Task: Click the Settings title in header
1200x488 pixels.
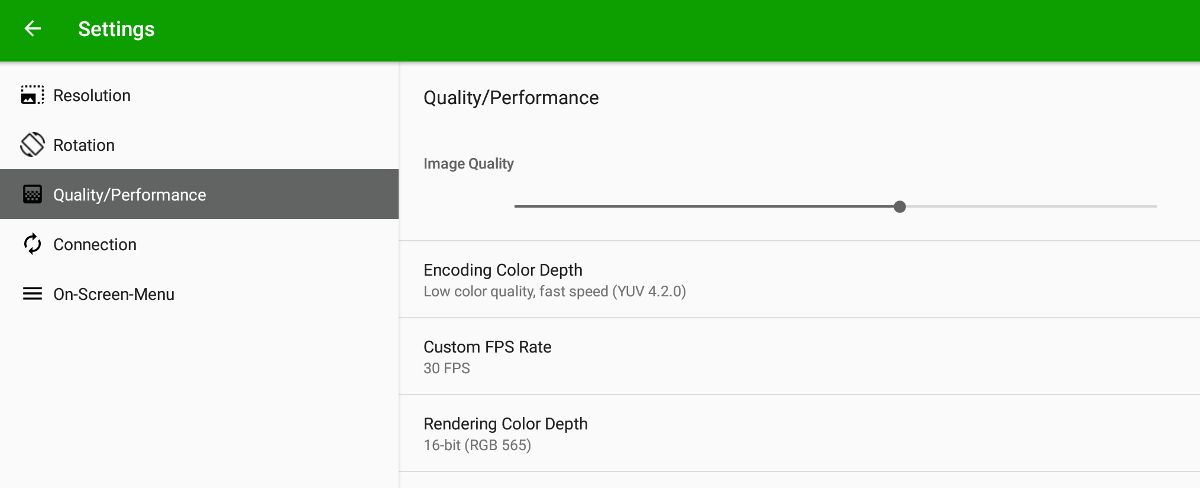Action: click(116, 29)
